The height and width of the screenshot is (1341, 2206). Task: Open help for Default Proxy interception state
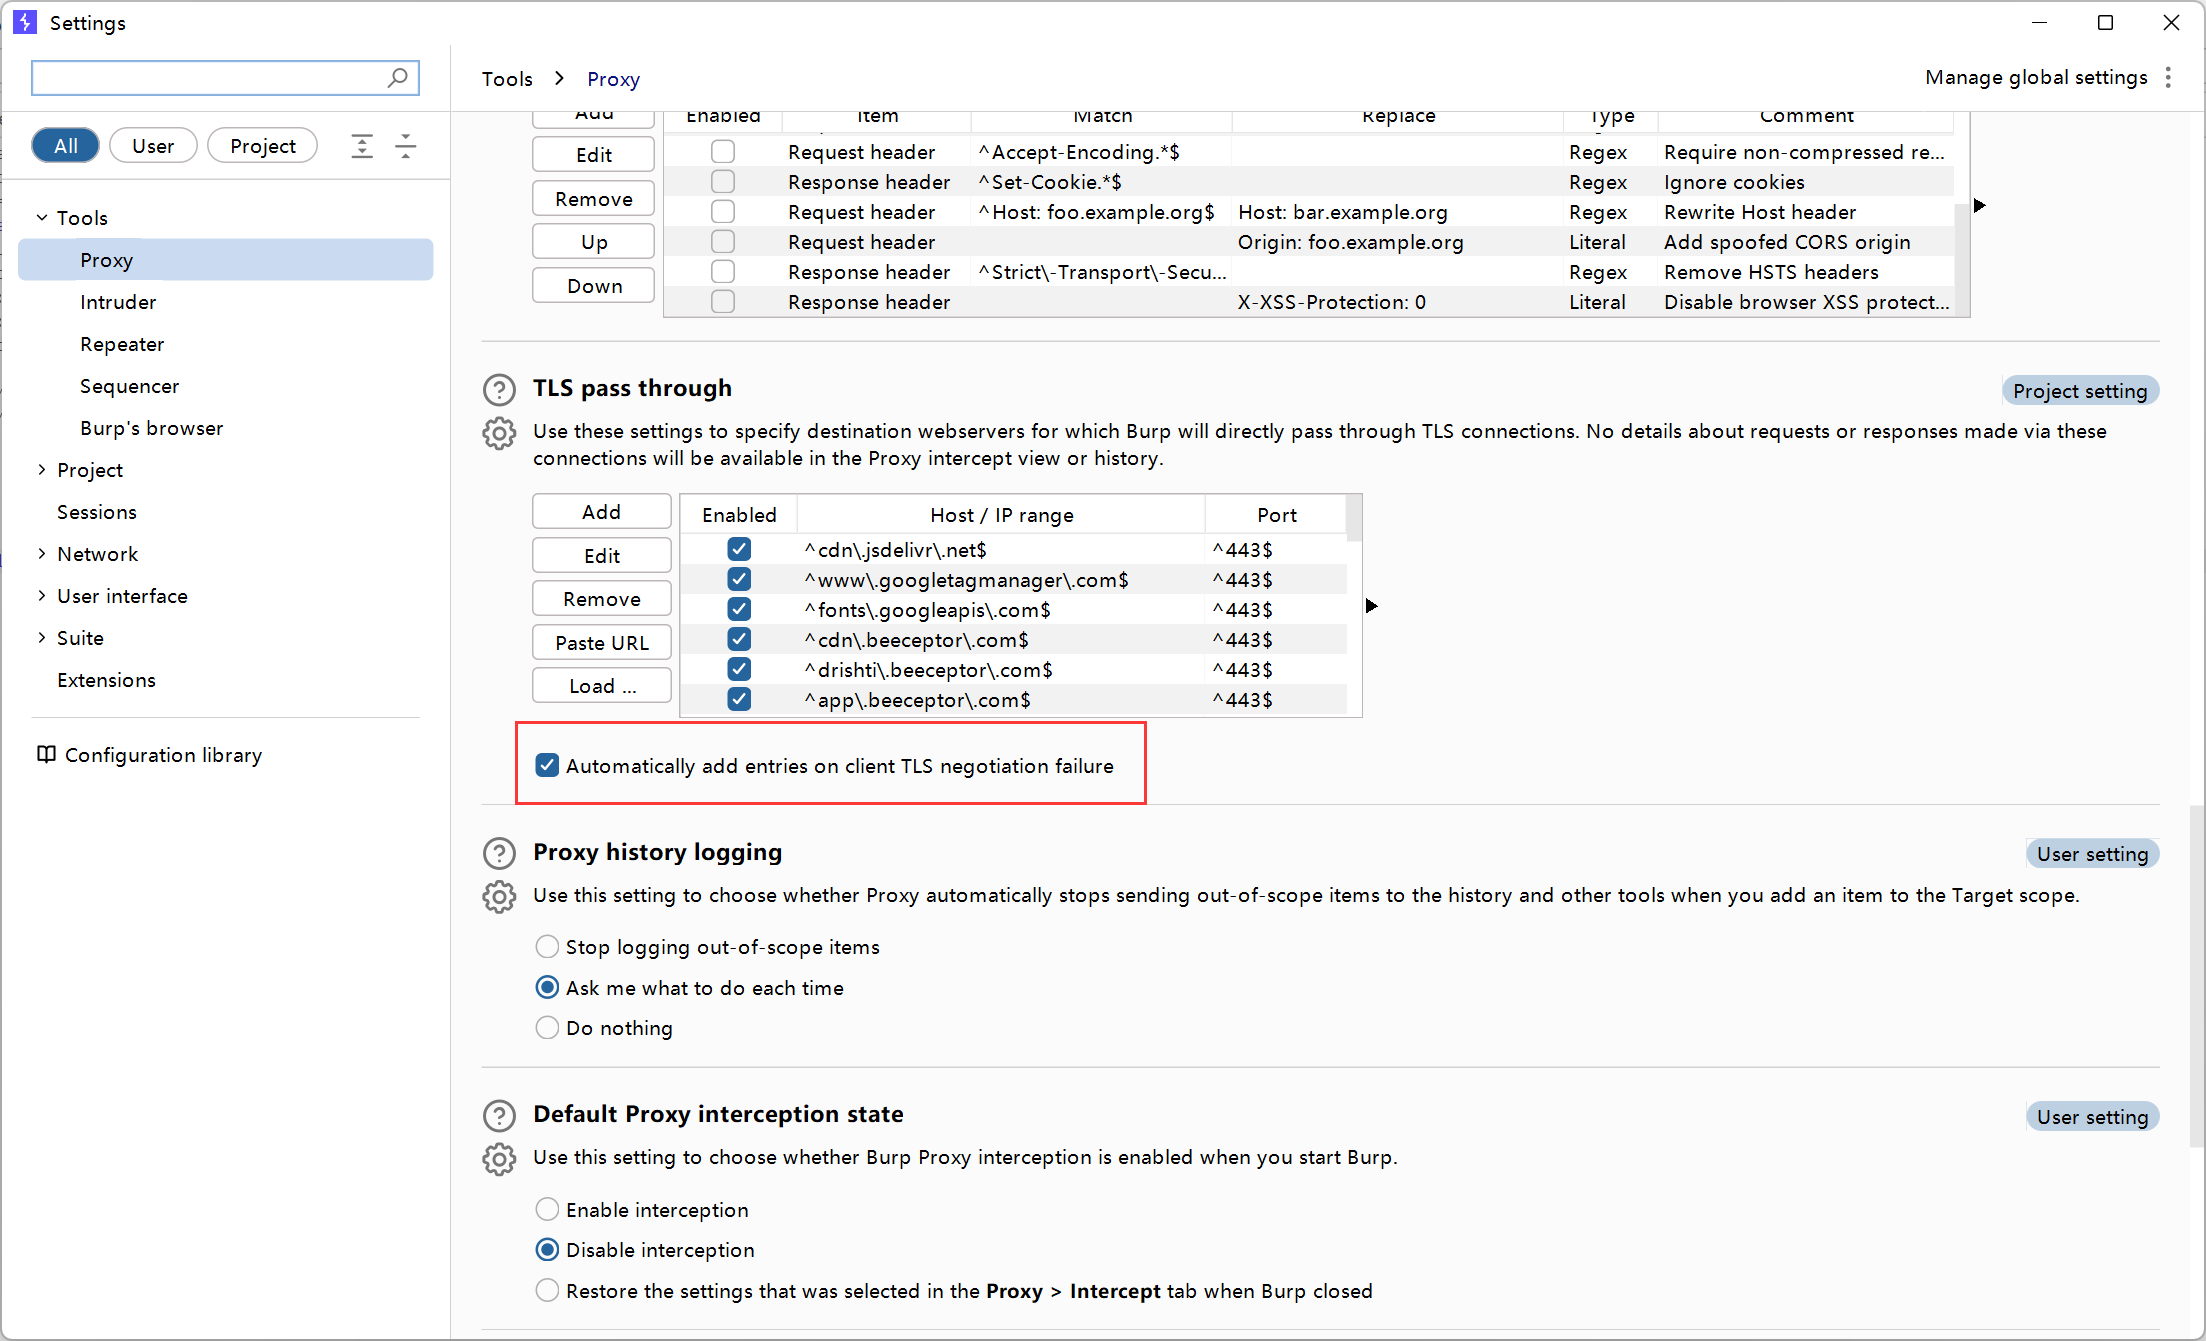point(499,1115)
